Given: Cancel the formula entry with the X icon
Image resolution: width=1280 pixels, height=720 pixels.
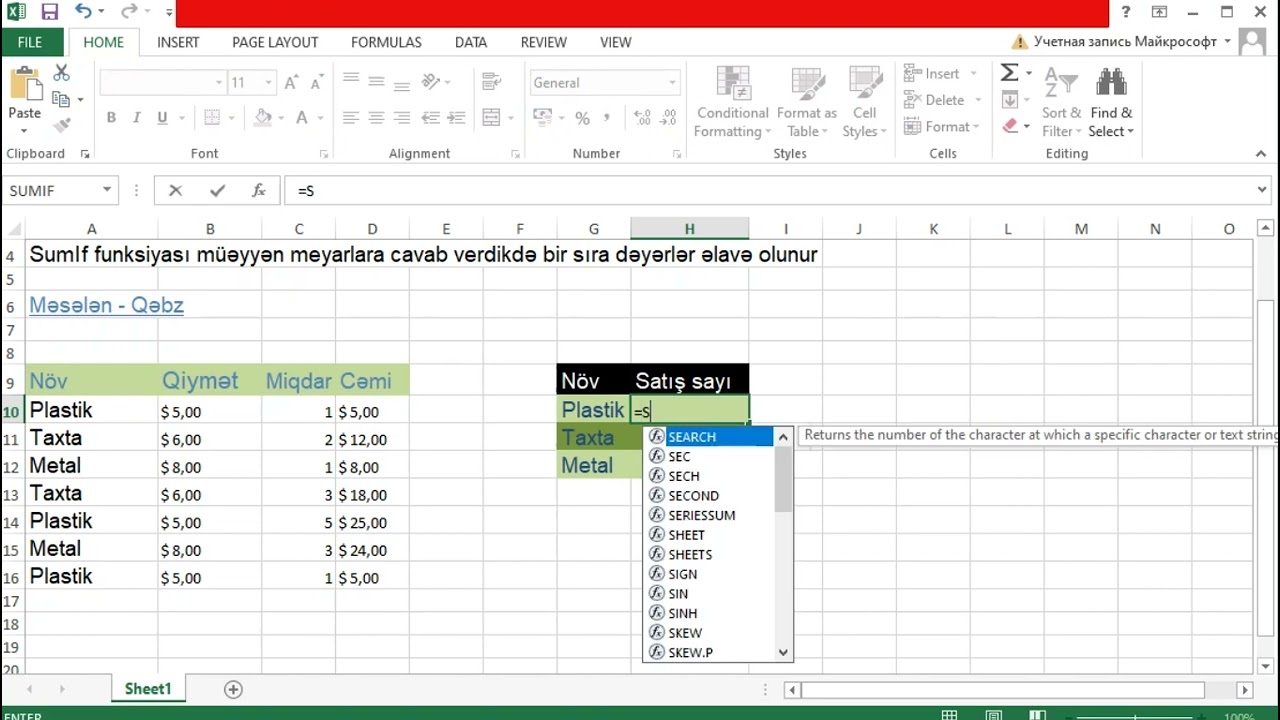Looking at the screenshot, I should [175, 190].
